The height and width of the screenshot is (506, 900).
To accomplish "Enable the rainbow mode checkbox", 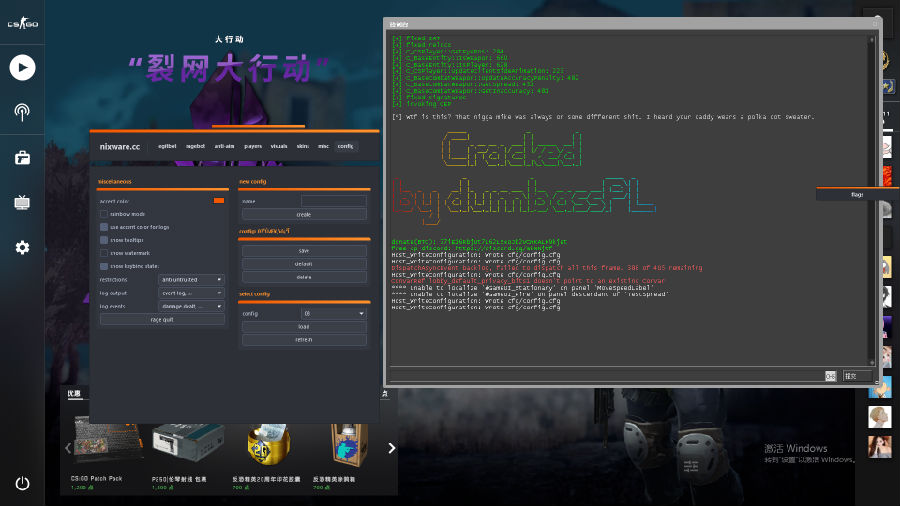I will click(104, 214).
